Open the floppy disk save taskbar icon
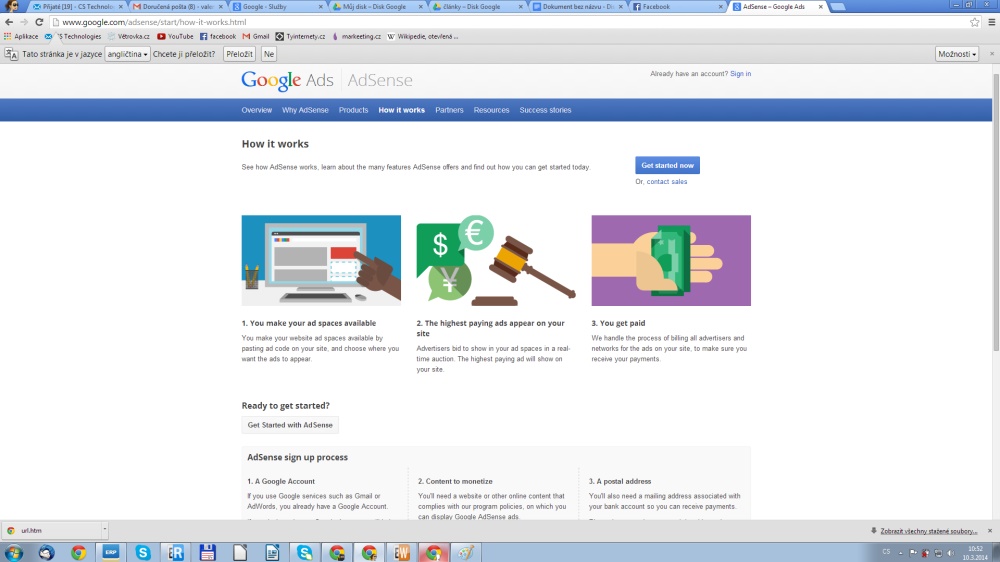 click(x=207, y=552)
